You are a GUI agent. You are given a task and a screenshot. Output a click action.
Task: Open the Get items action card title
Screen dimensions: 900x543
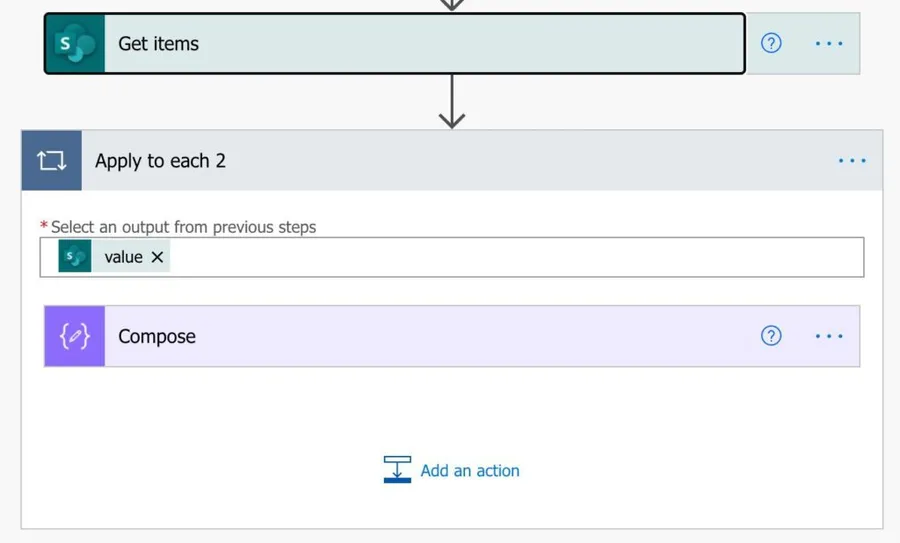(x=159, y=44)
